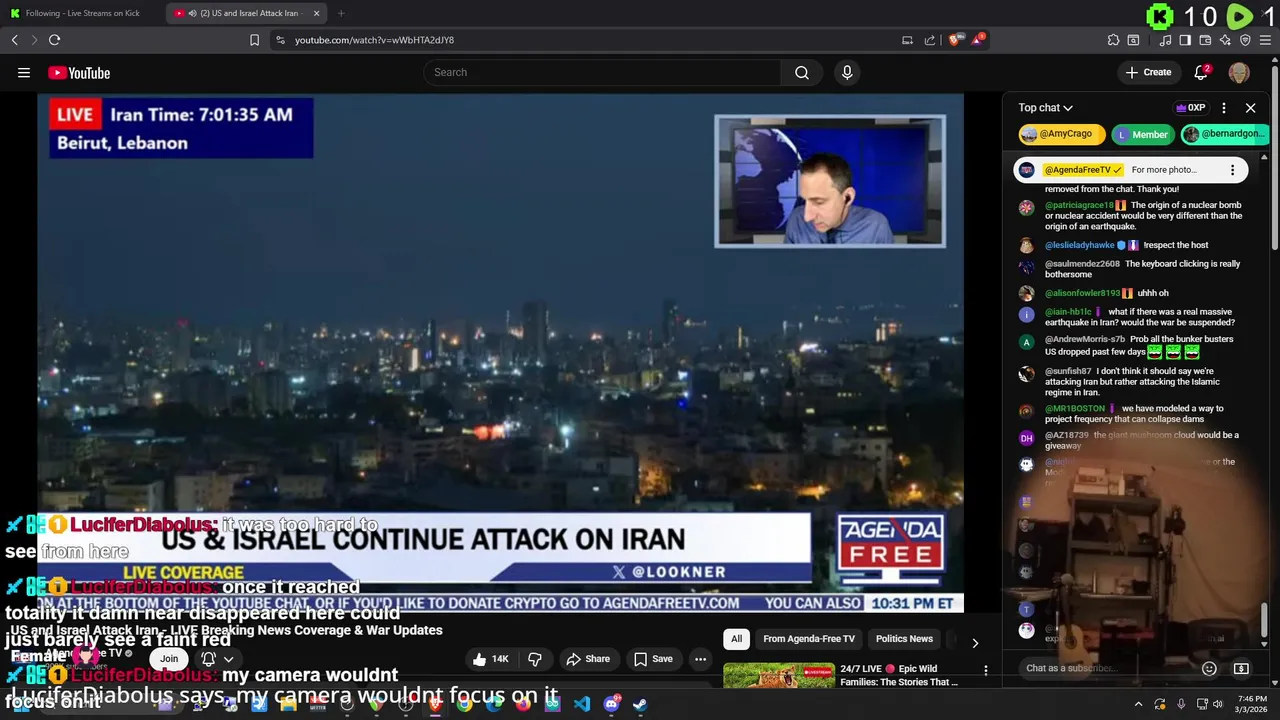Click the @bernardgon chip

click(1225, 134)
